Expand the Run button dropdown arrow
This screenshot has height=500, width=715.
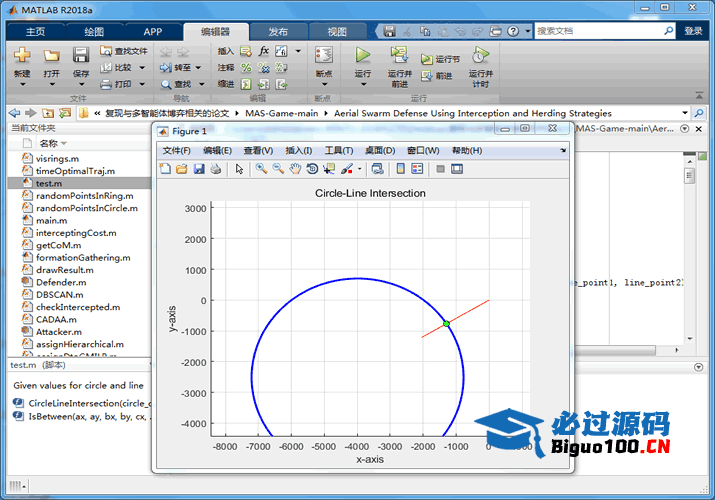(363, 84)
